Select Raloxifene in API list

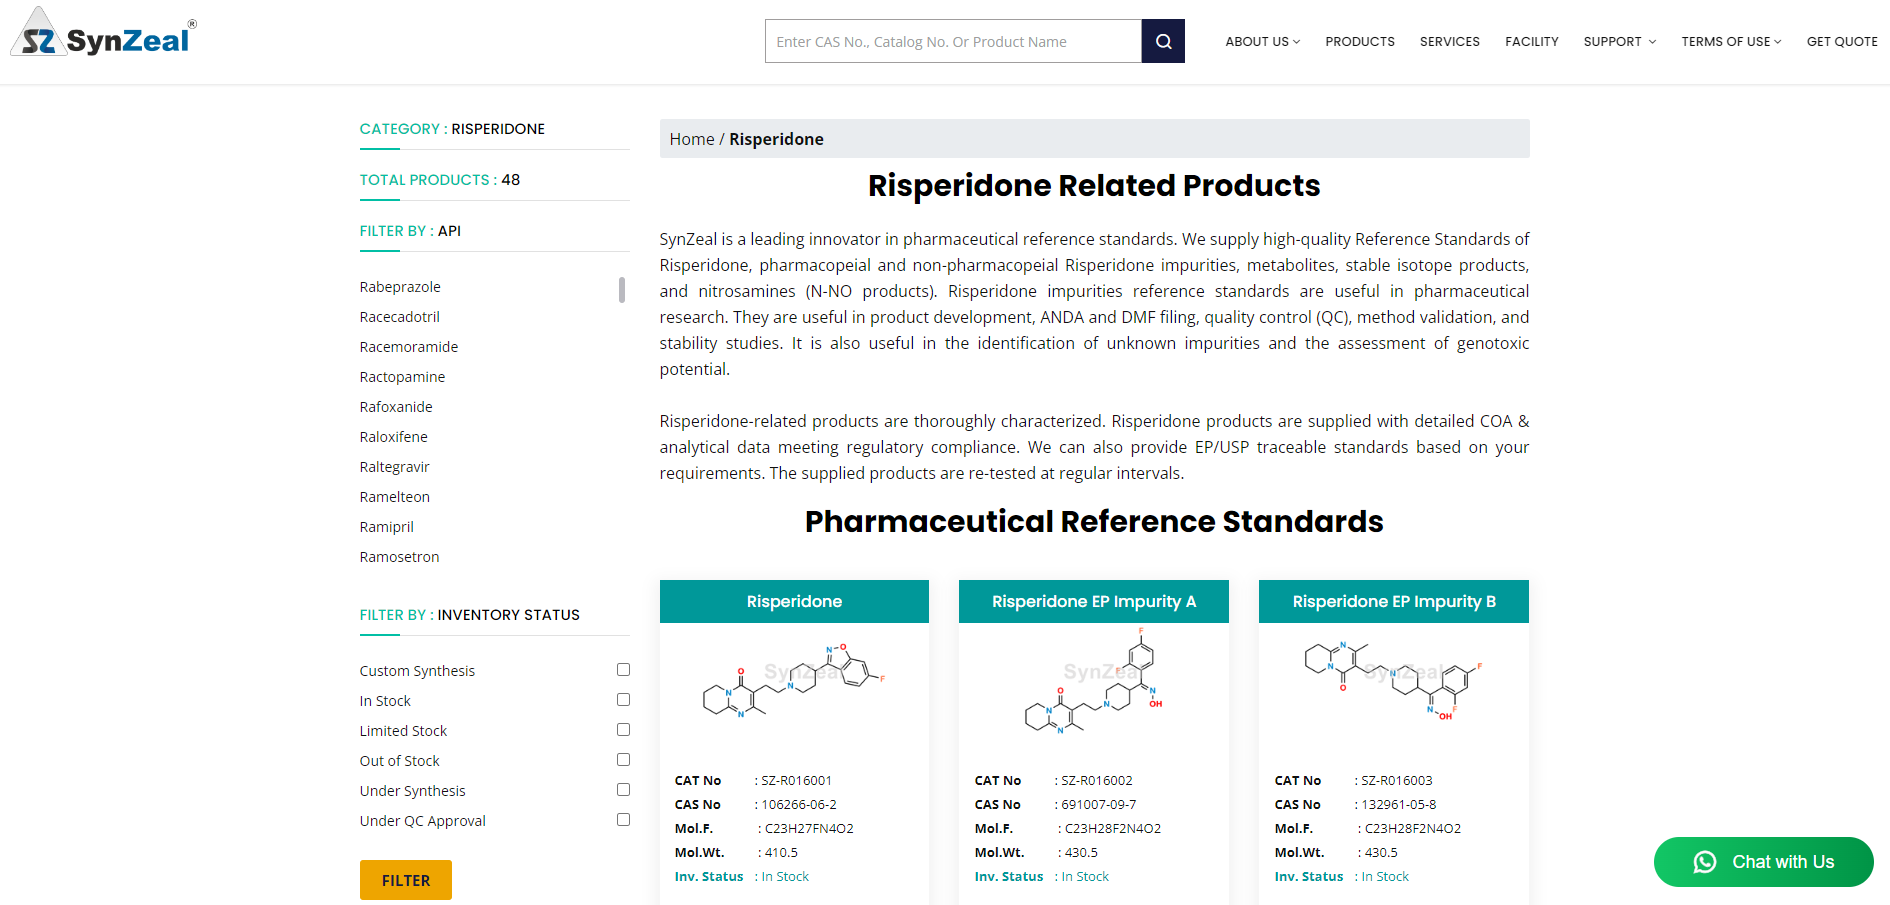393,437
